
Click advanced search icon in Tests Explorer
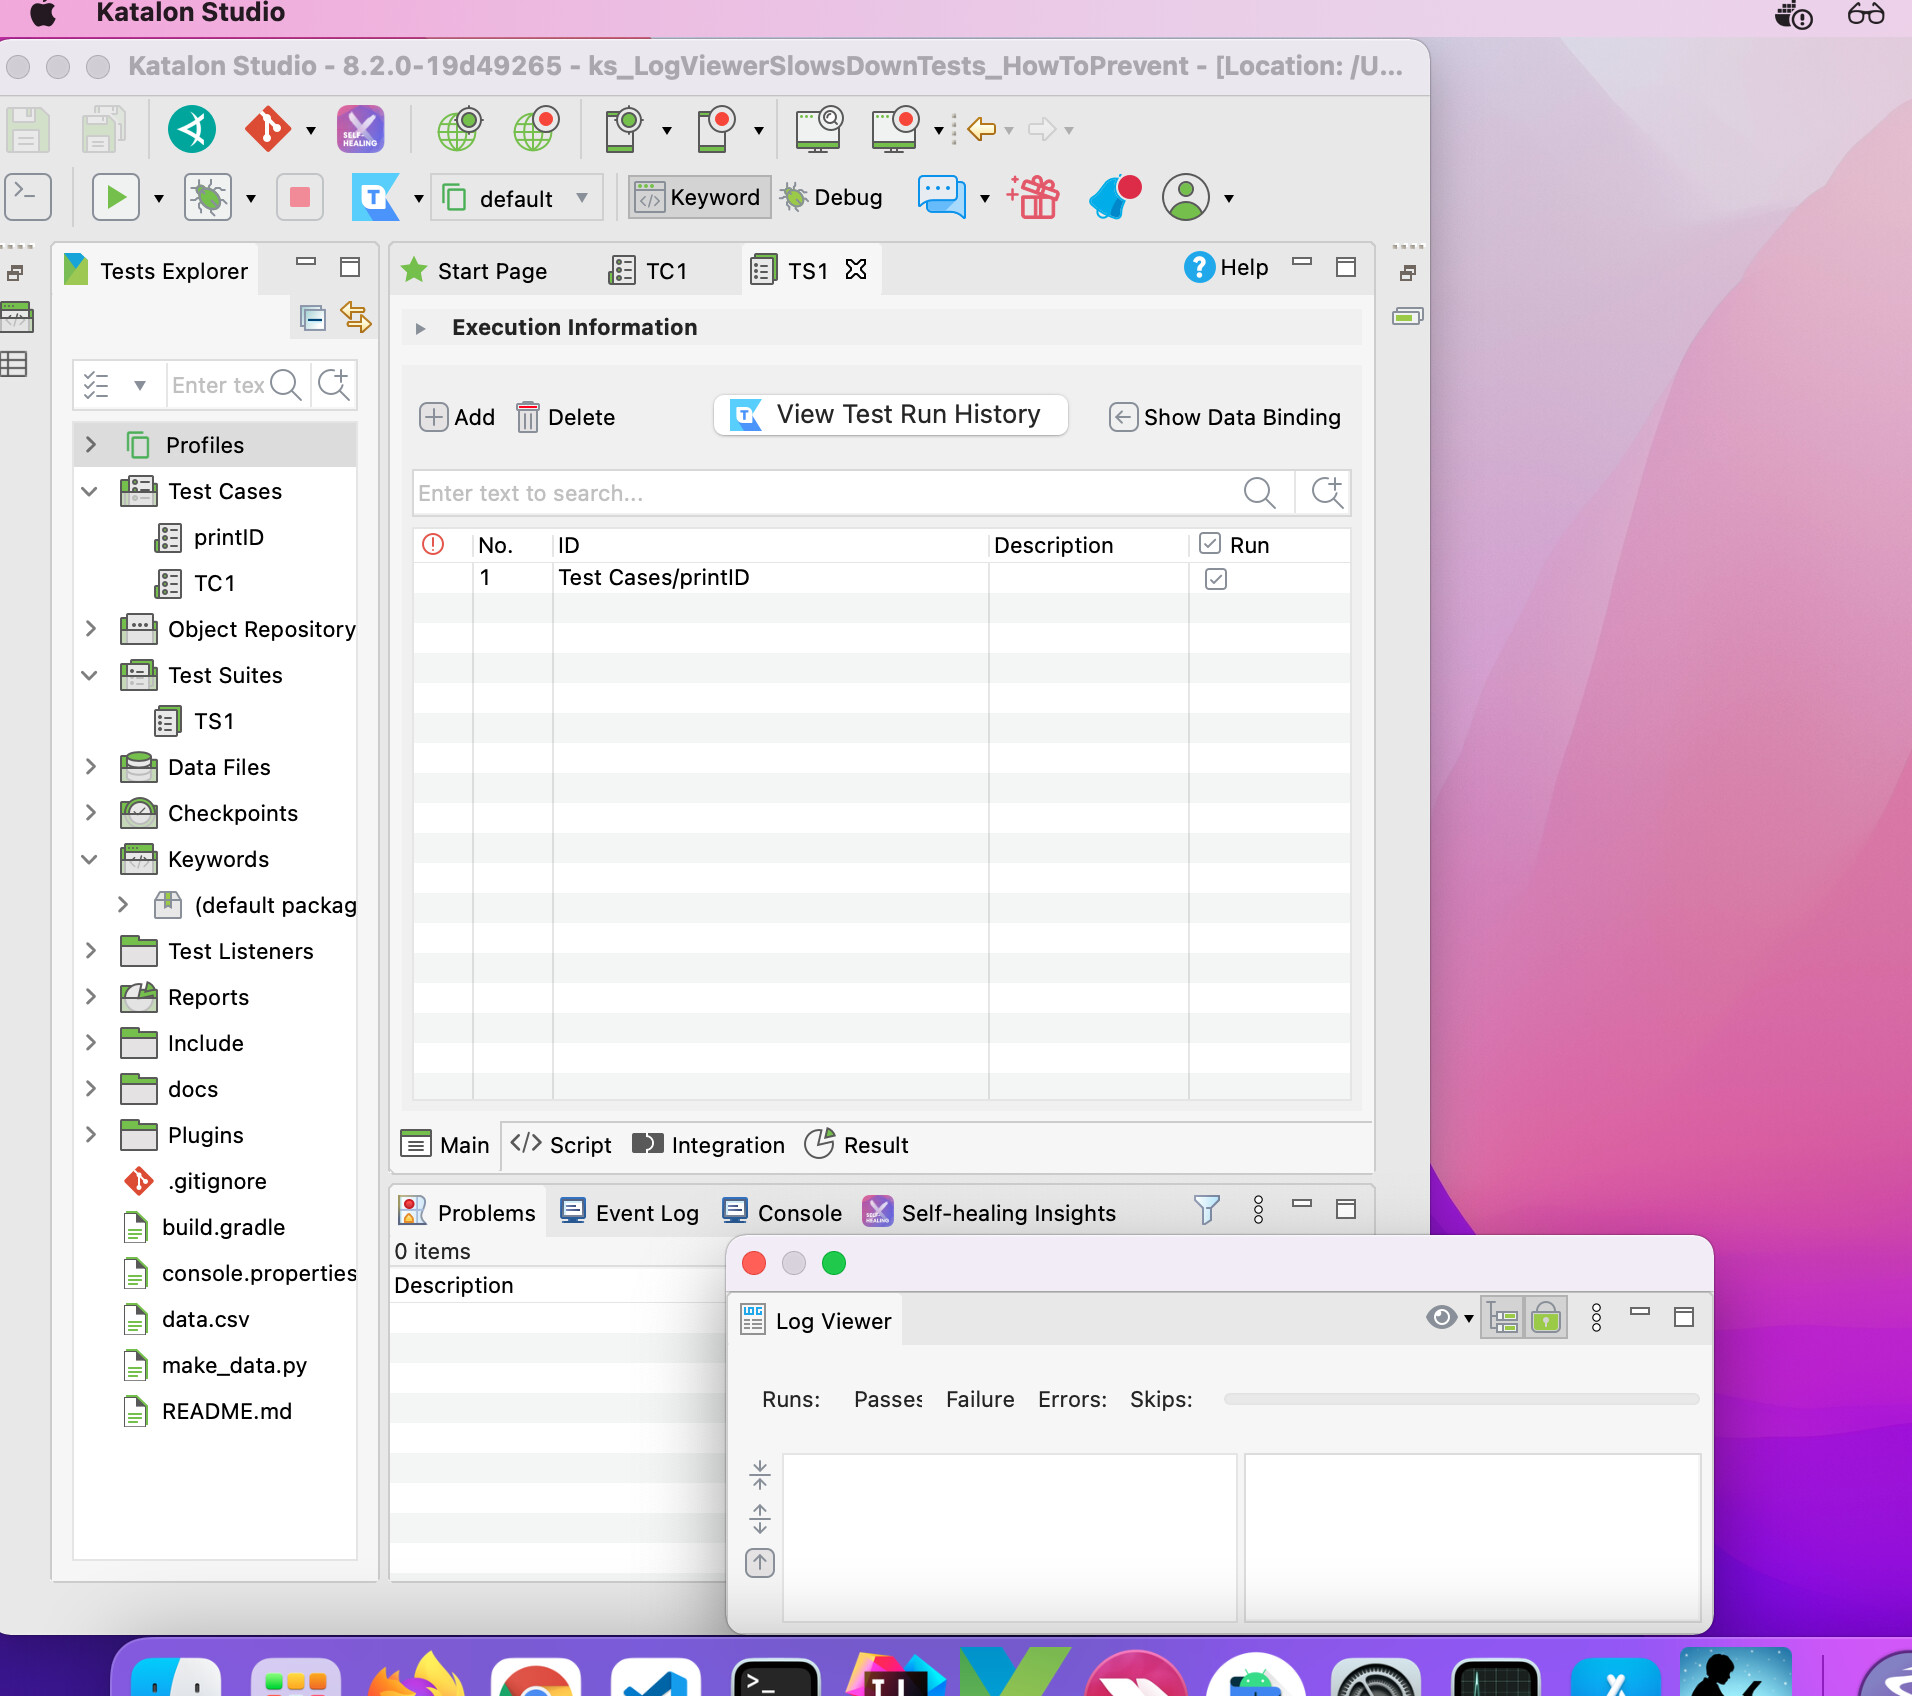(x=333, y=385)
